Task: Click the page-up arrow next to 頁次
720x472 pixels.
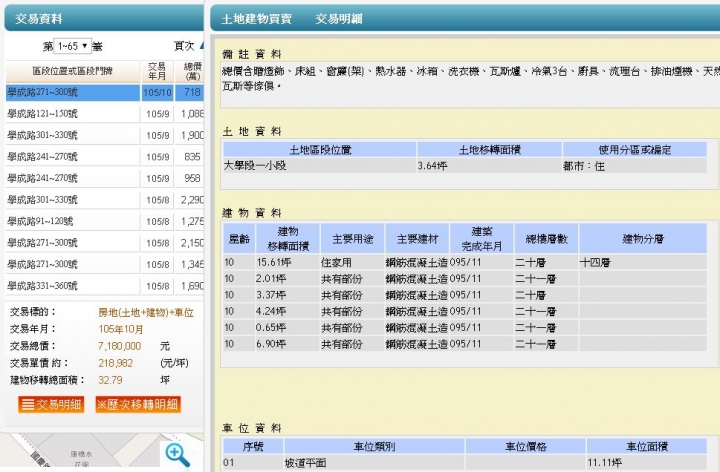Action: click(x=202, y=45)
